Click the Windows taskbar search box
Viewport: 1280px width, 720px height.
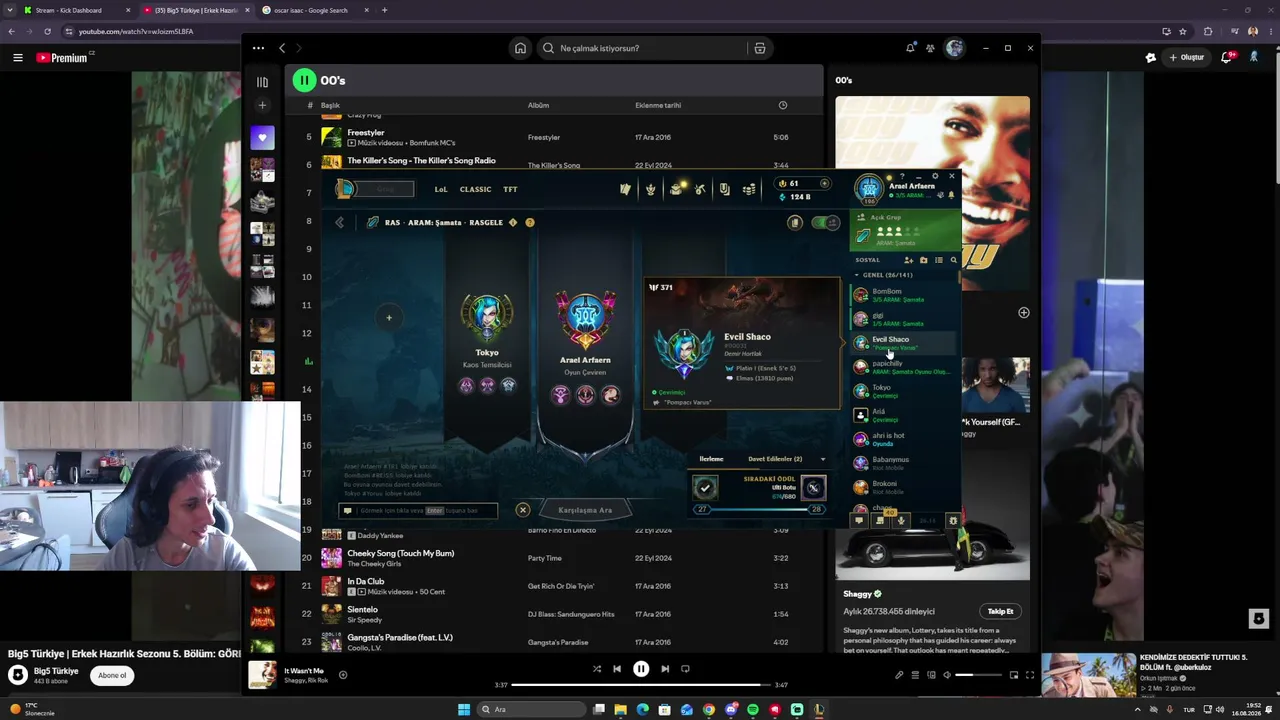point(531,710)
